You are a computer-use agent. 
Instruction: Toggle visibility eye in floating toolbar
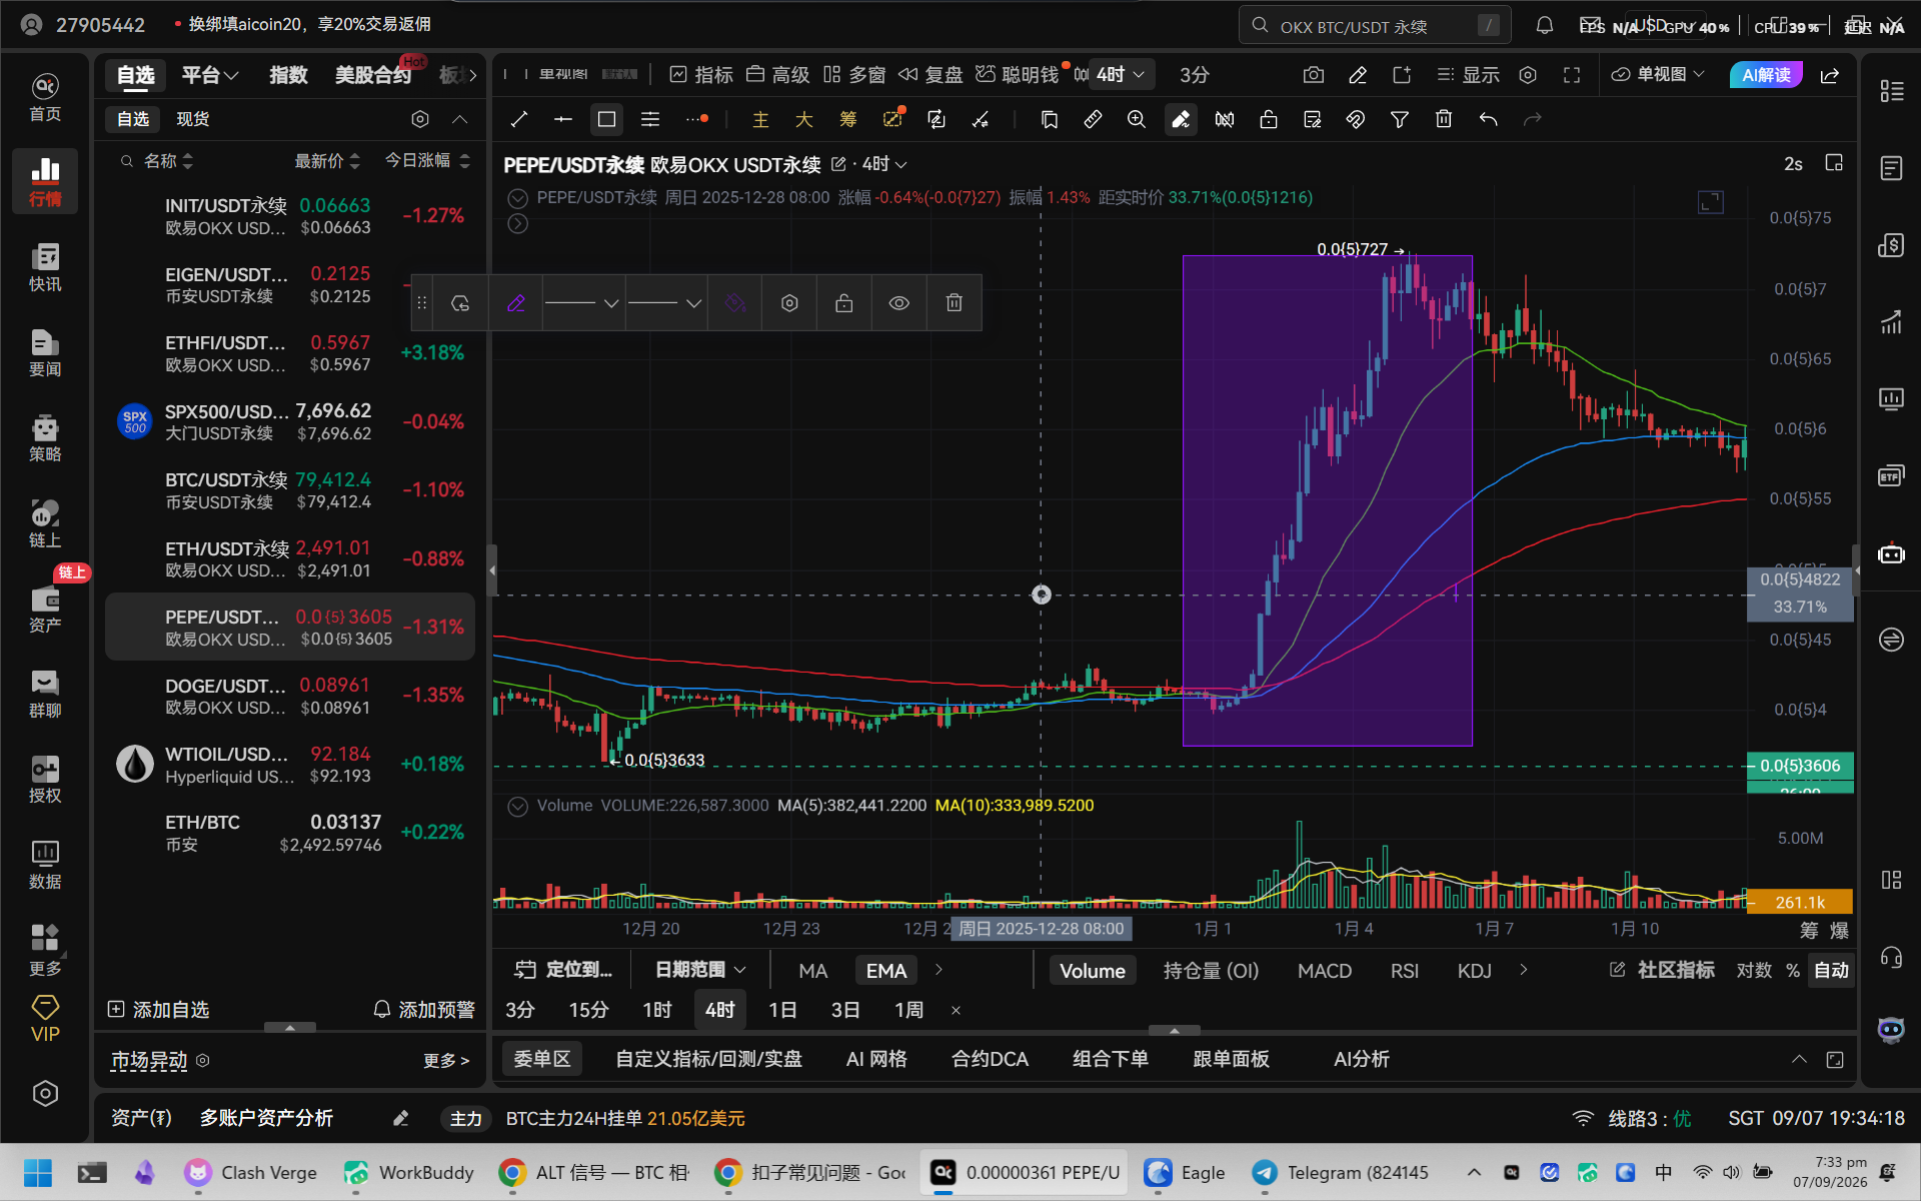point(899,303)
